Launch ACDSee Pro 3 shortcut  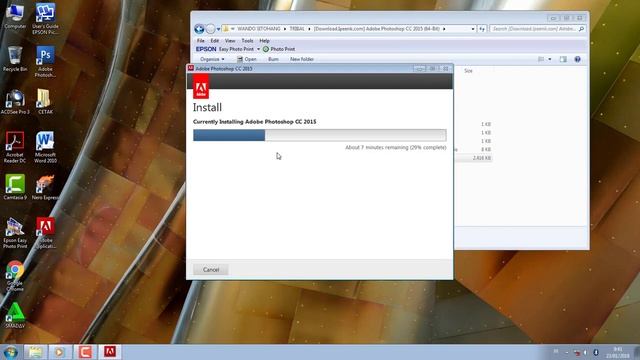[x=15, y=102]
